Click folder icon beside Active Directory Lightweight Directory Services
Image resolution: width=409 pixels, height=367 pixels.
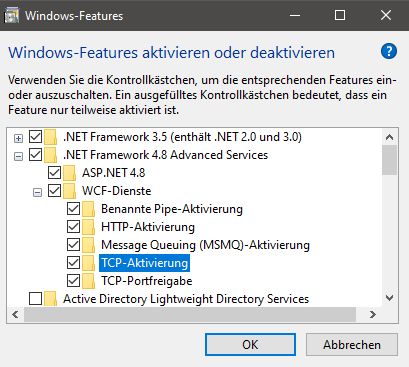(x=51, y=299)
